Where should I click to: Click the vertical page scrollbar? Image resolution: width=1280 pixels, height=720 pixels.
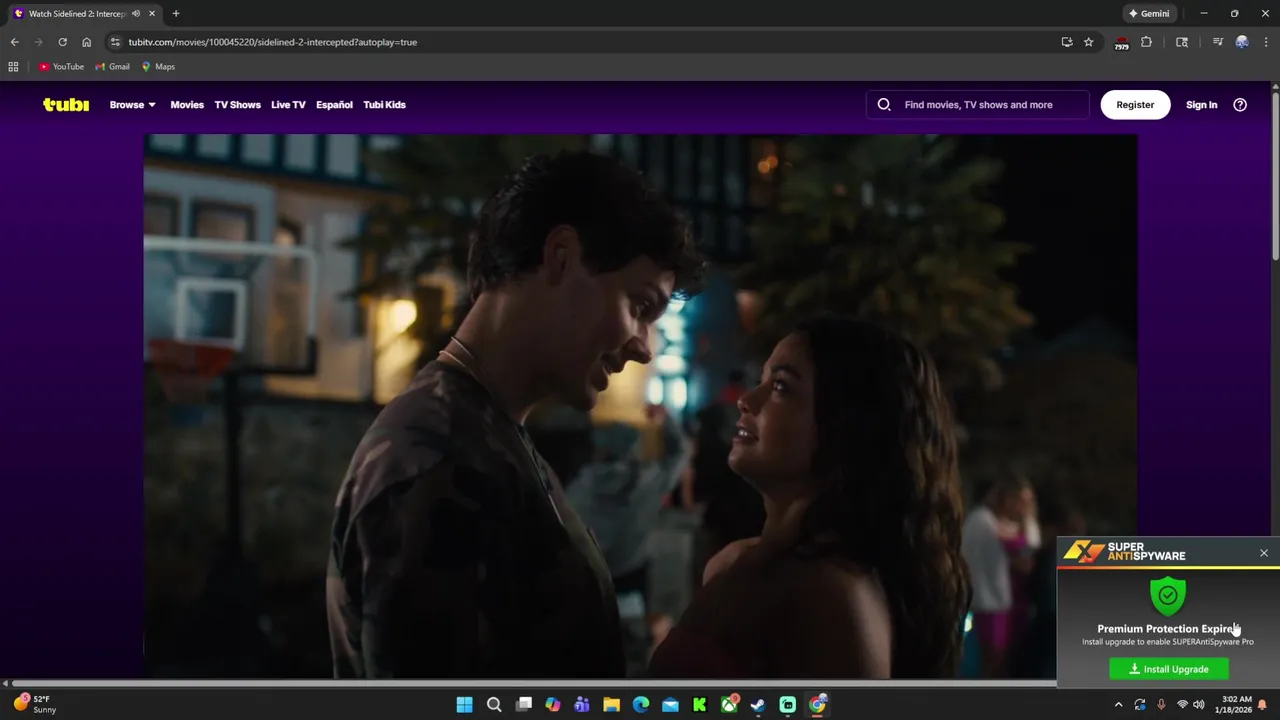(x=1275, y=178)
